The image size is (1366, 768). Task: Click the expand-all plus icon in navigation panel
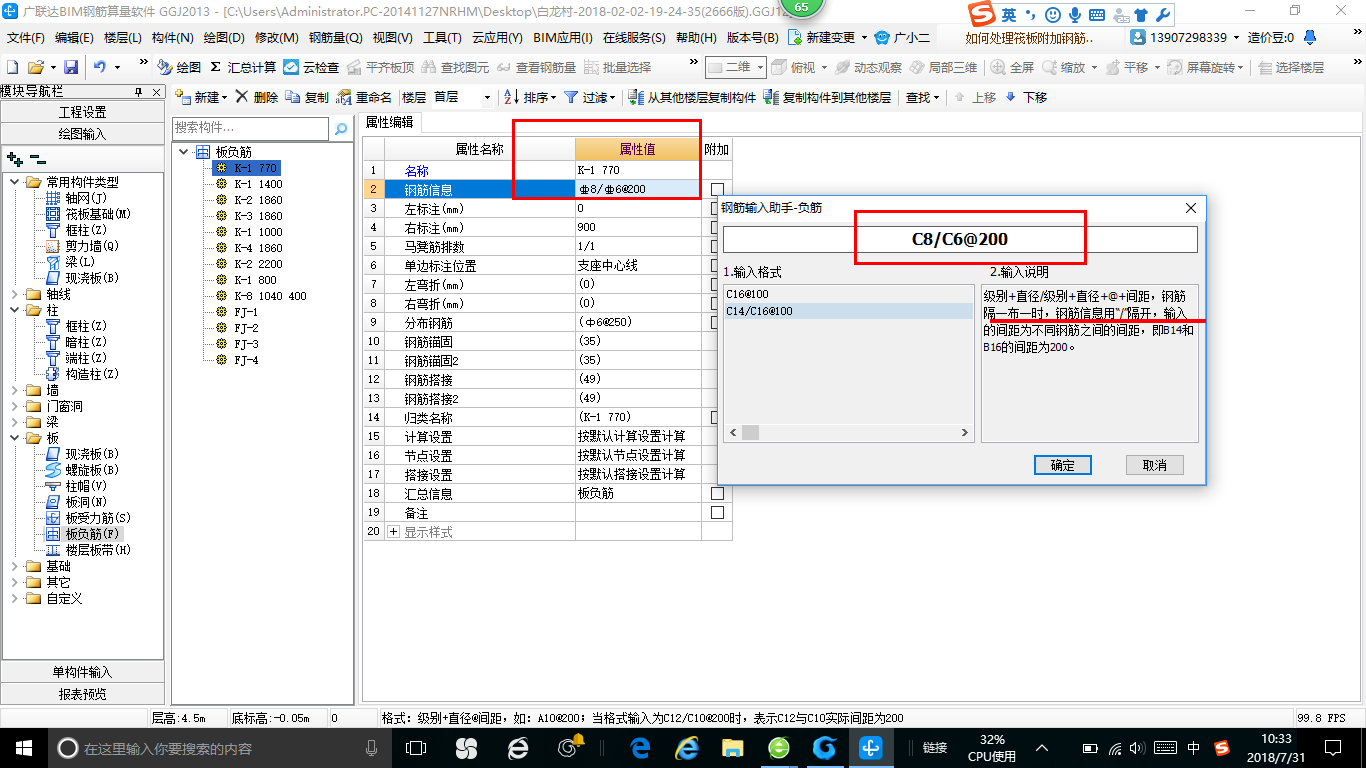[x=14, y=159]
